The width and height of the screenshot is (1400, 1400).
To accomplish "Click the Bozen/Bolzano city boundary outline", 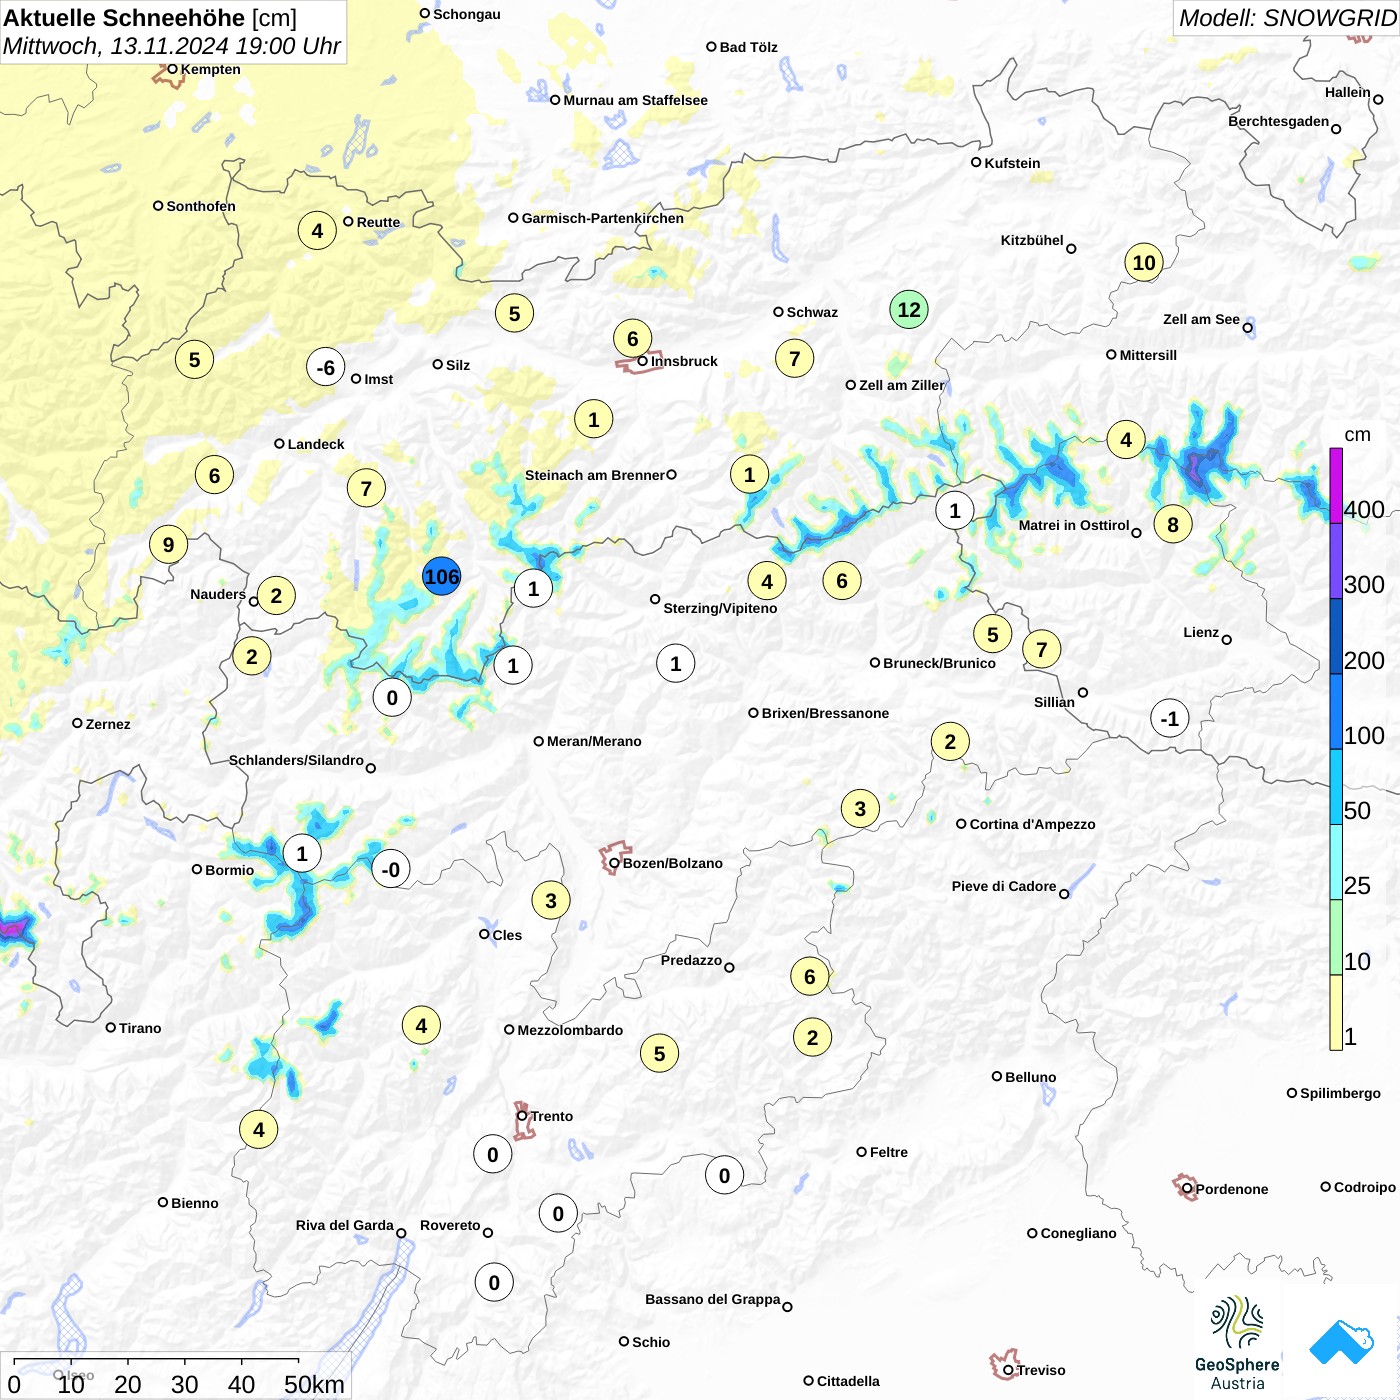I will [612, 858].
